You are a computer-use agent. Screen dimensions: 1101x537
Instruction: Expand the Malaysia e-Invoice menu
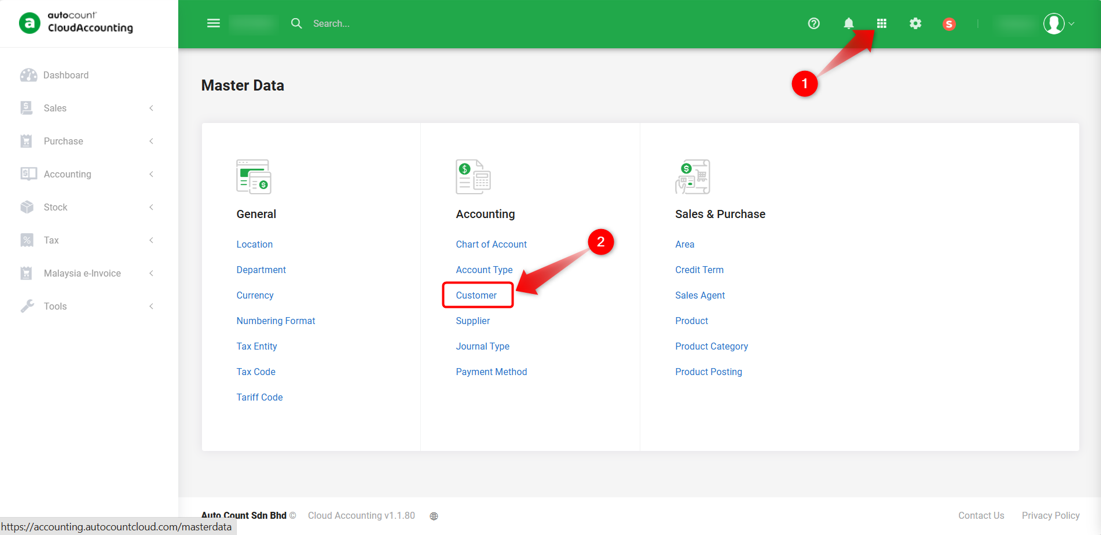click(88, 273)
